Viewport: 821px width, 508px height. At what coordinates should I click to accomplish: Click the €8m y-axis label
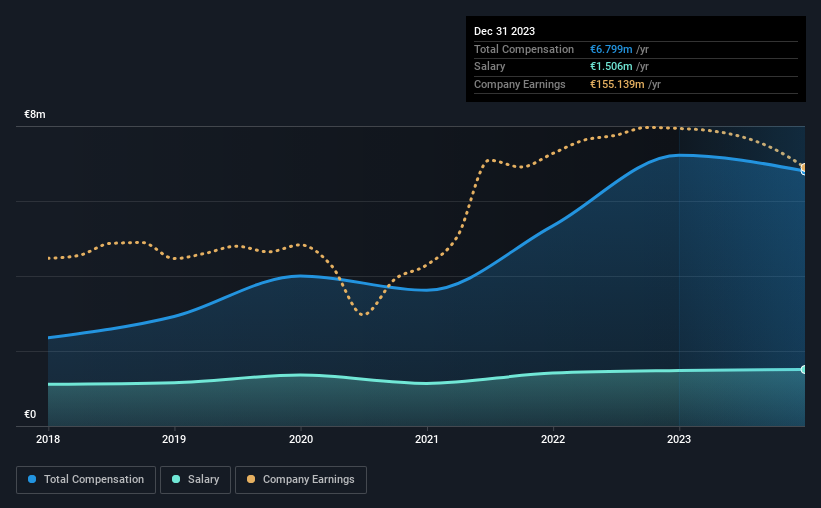click(35, 114)
